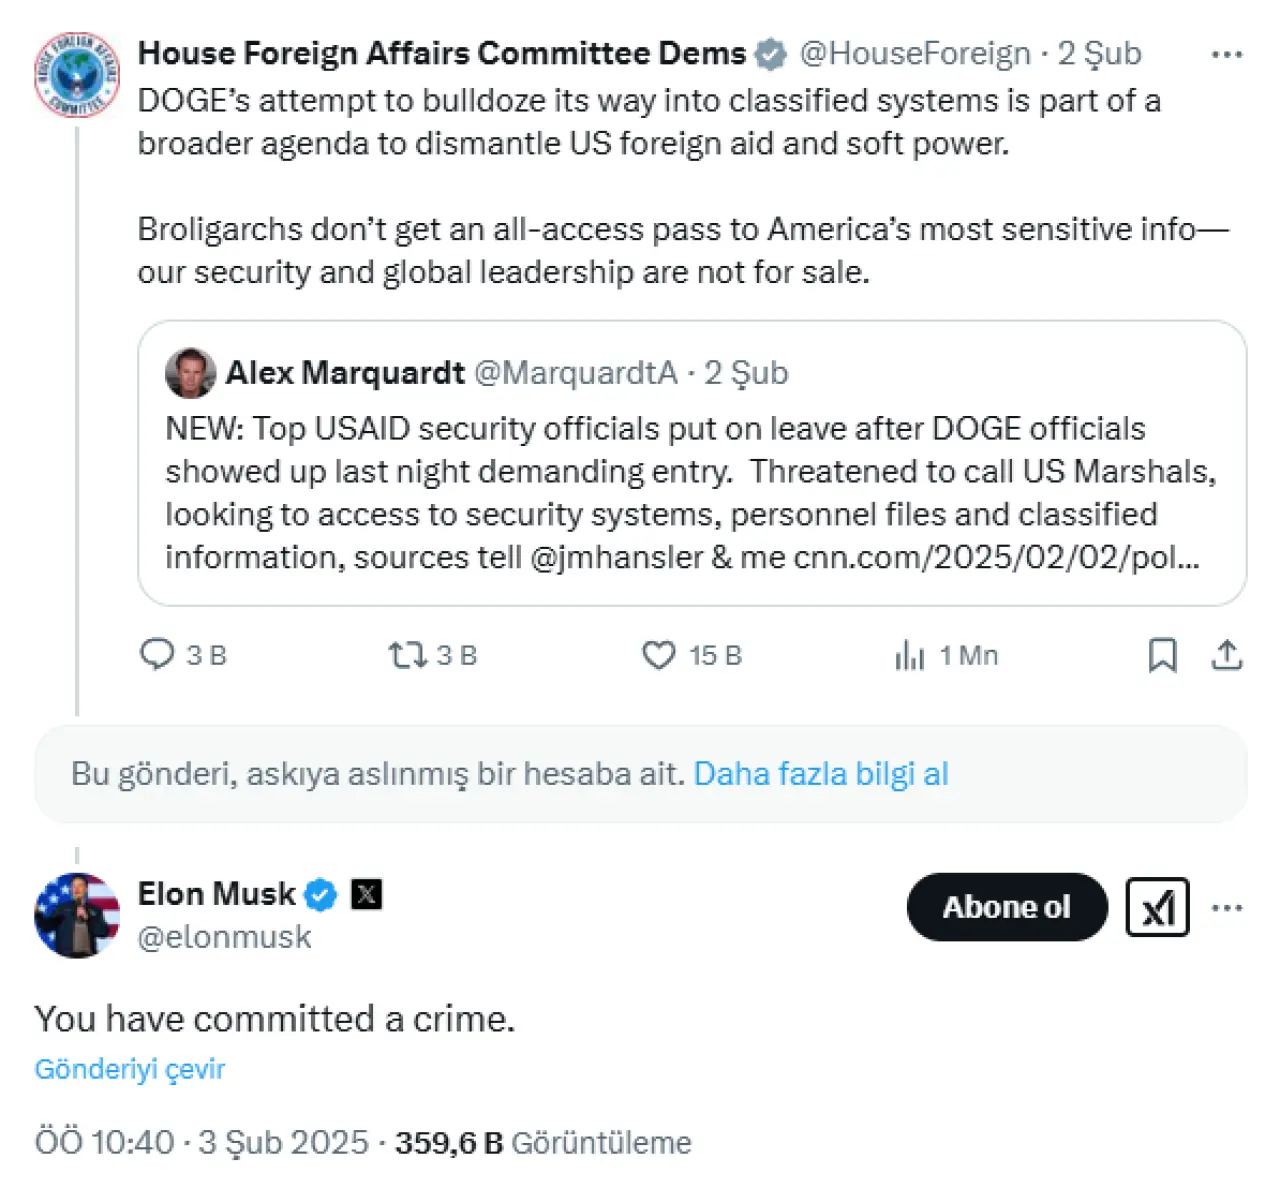1280x1188 pixels.
Task: Click the Grok icon beside Abone ol
Action: coord(1157,907)
